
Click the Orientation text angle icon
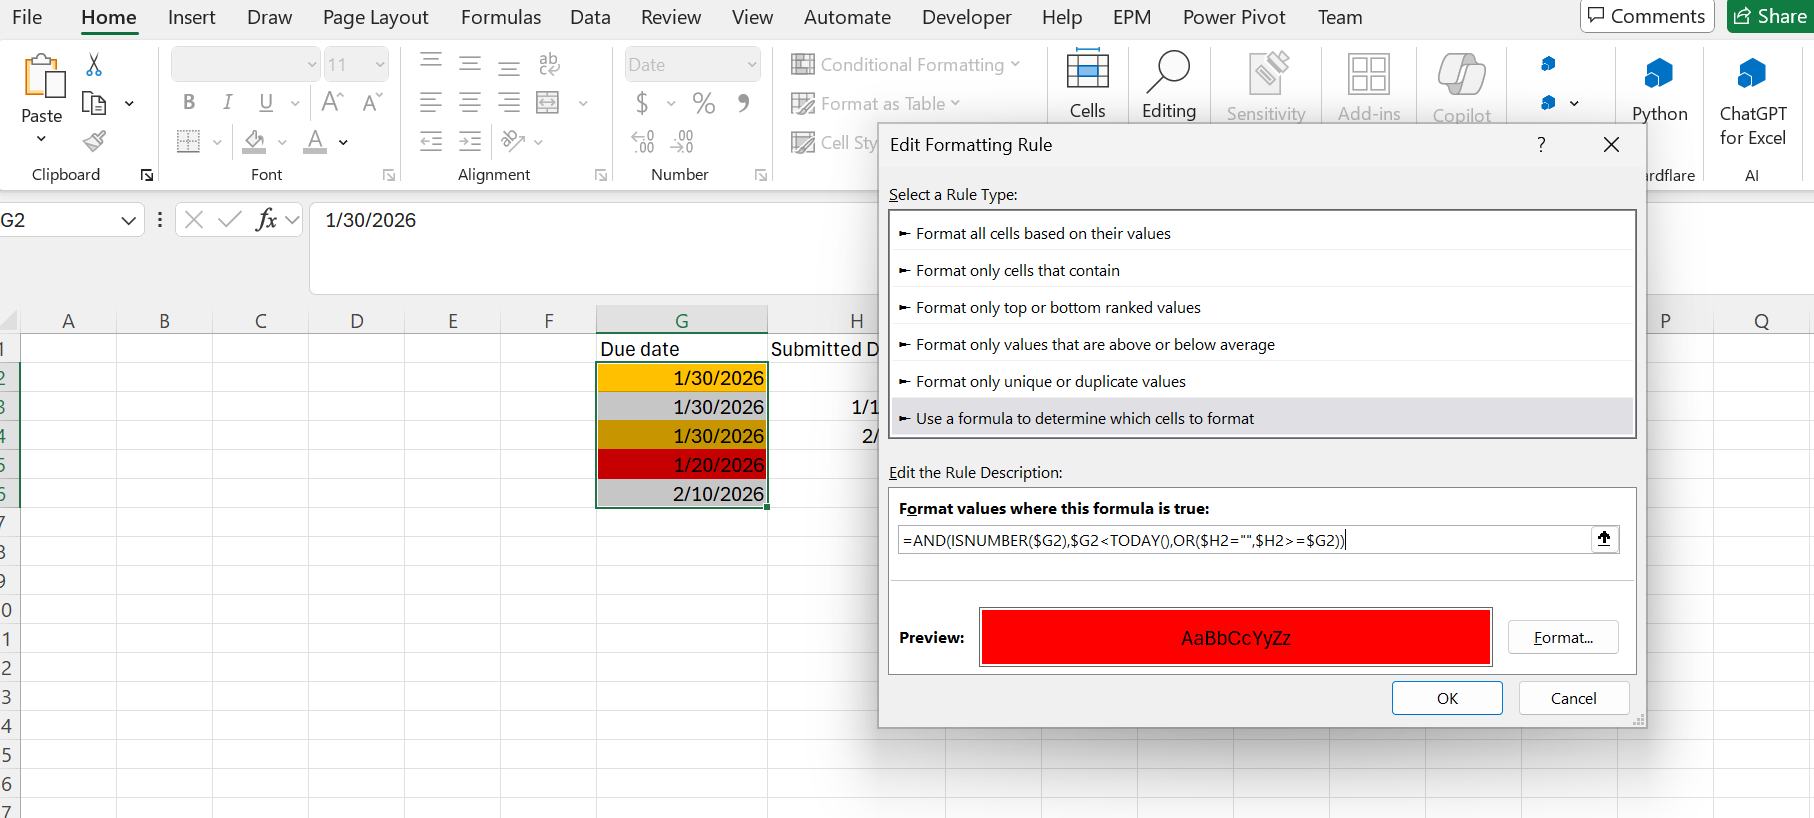click(514, 141)
